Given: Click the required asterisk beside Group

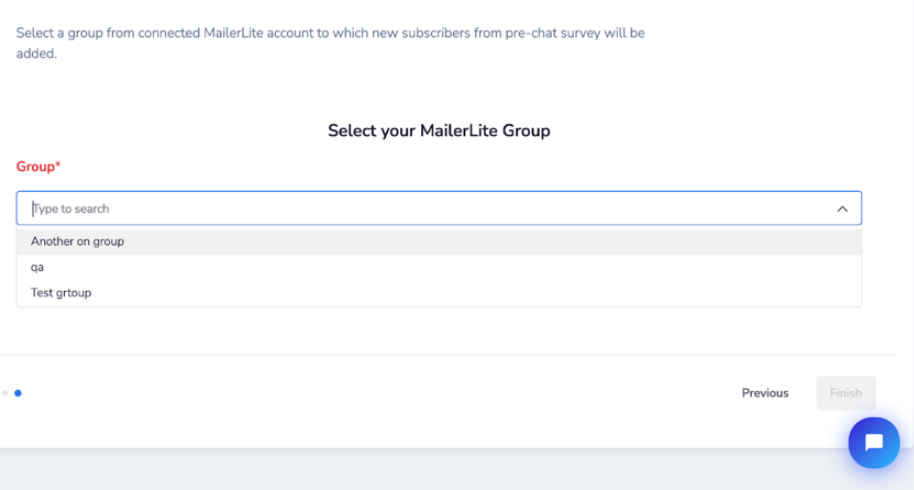Looking at the screenshot, I should [58, 164].
